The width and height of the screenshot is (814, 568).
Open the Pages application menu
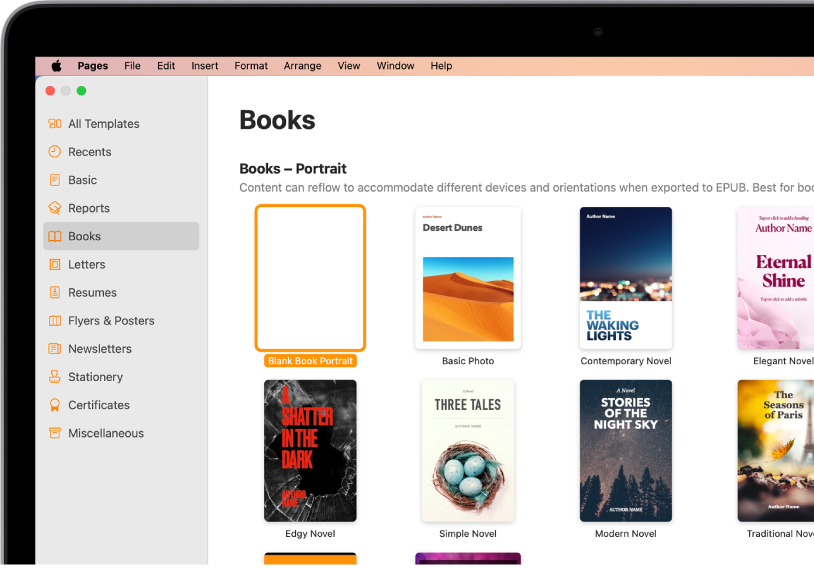tap(93, 66)
